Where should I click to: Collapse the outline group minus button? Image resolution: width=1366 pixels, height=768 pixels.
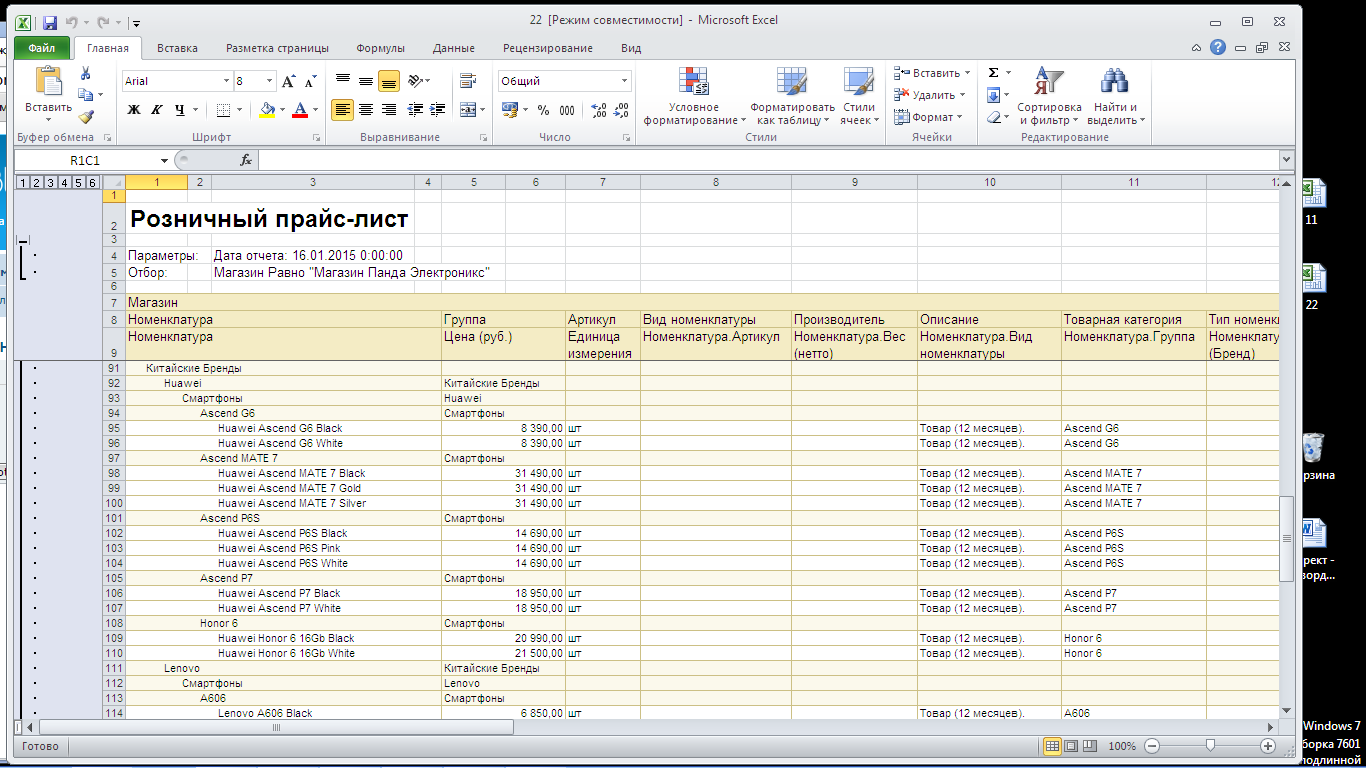[x=23, y=241]
